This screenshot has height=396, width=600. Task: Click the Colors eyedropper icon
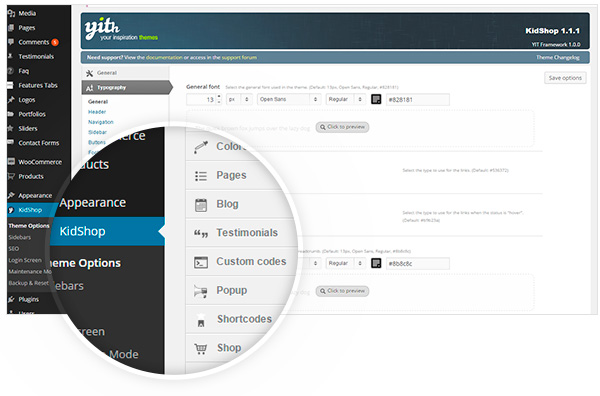(201, 147)
